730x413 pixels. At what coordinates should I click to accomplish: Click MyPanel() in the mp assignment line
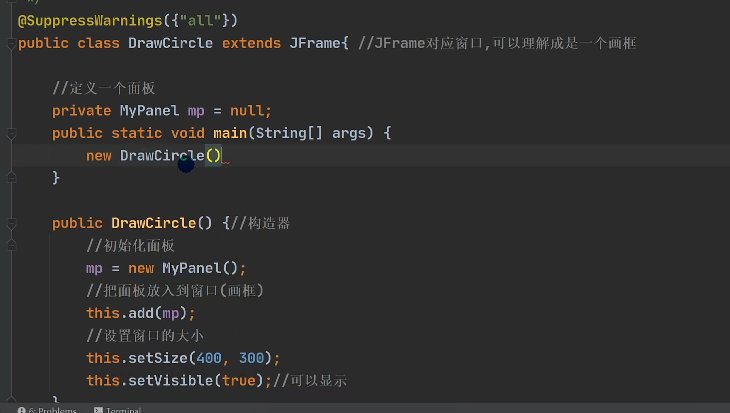point(200,268)
